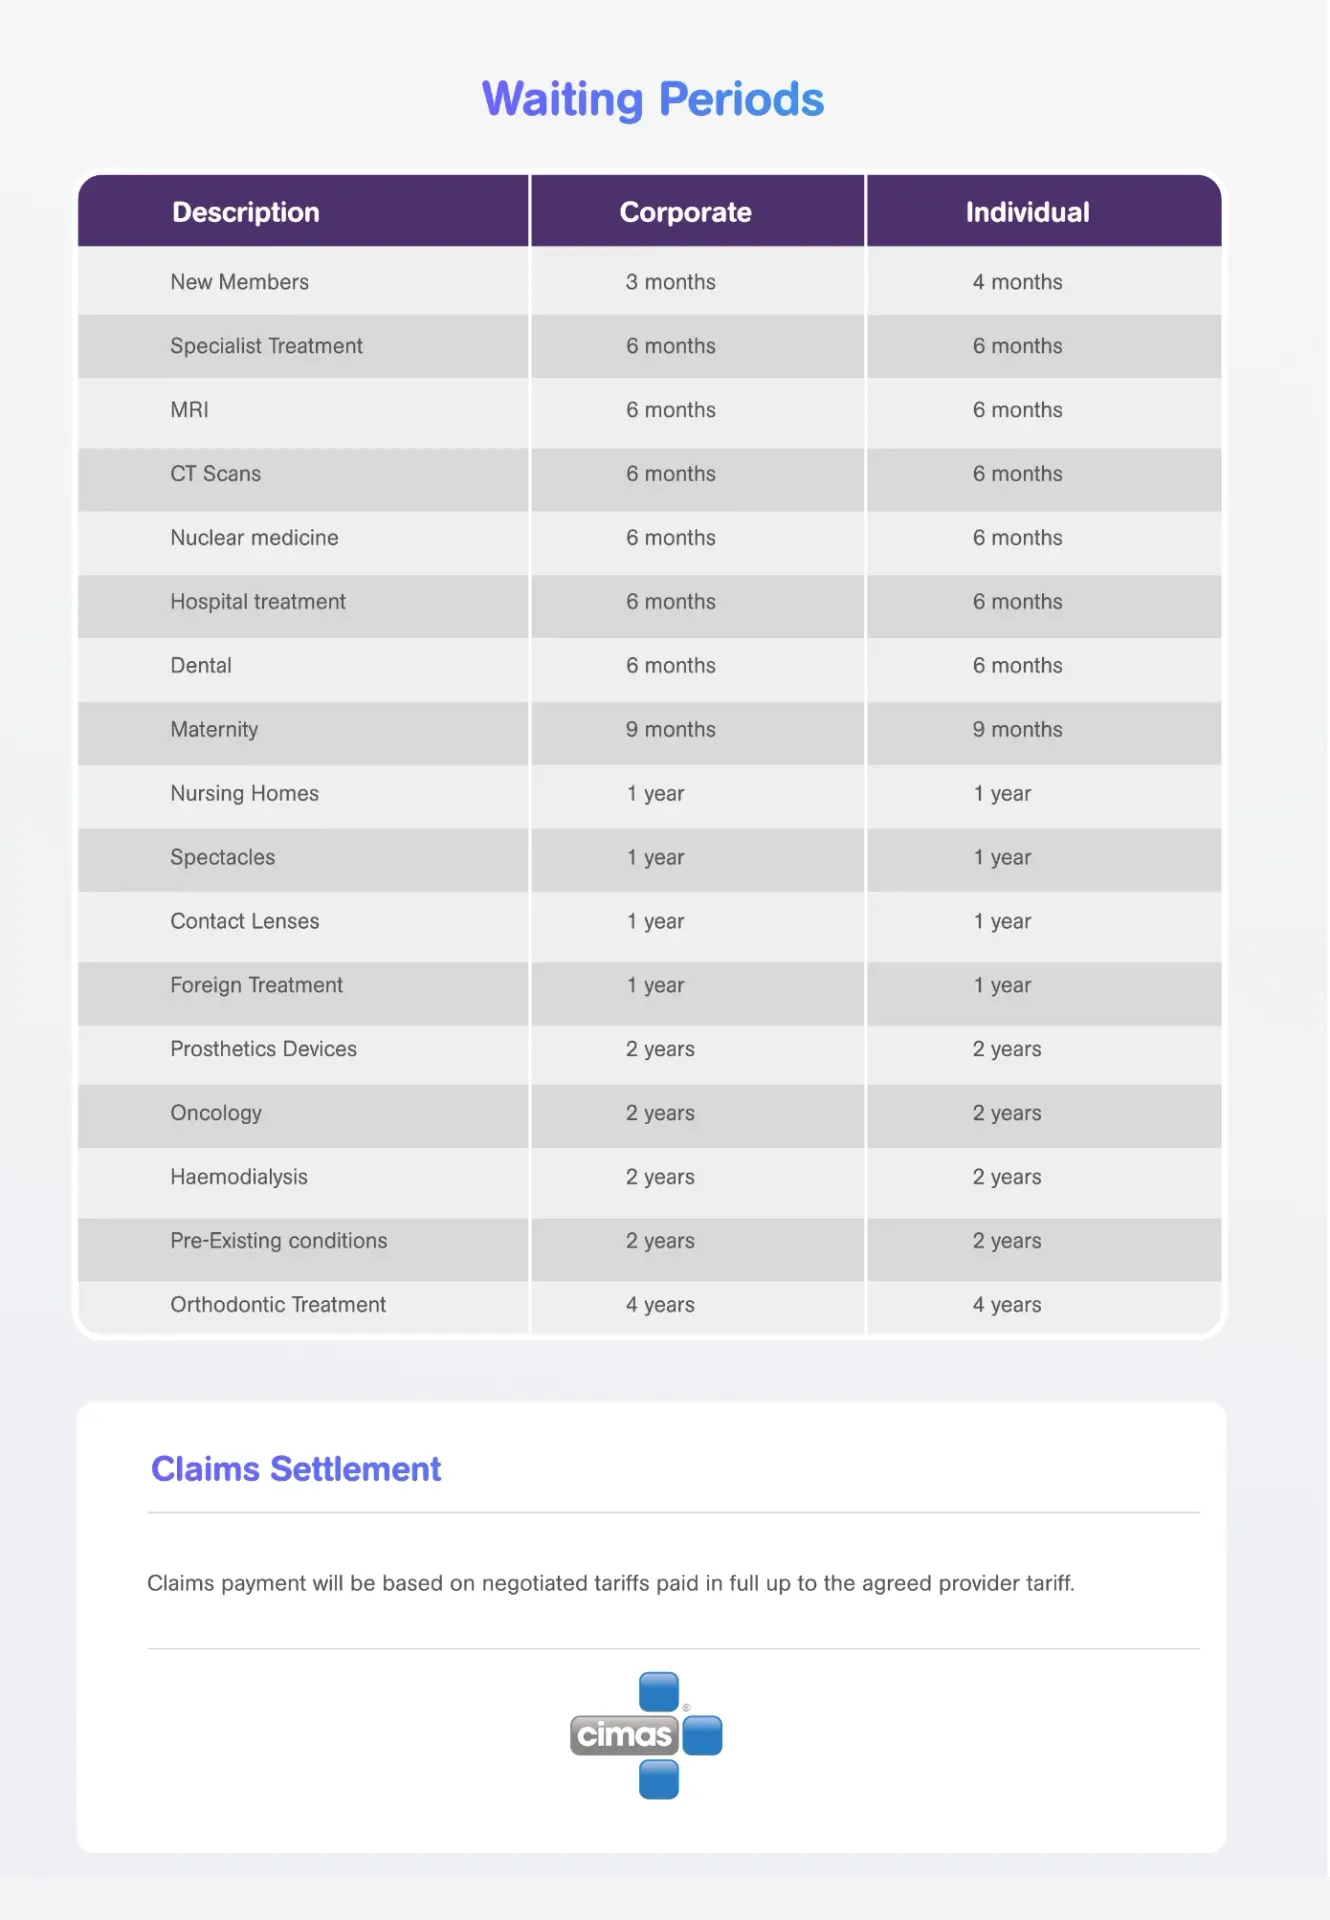Click the Corporate value for Maternity
Screen dimensions: 1330x1920
[670, 730]
